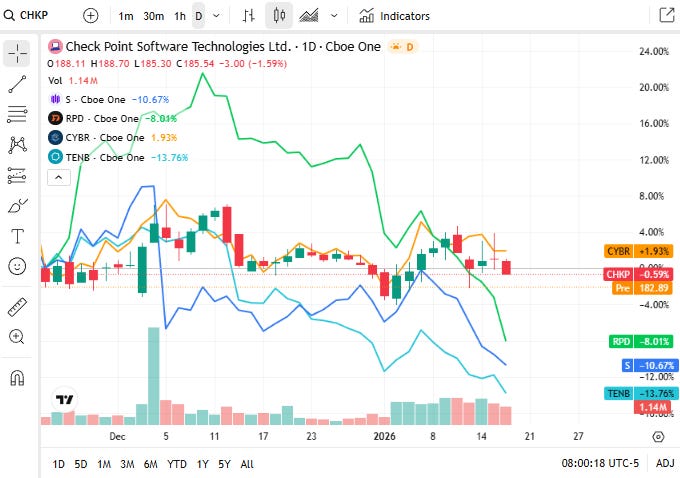Click the RPD -8.01% price label
The image size is (680, 478).
point(641,341)
